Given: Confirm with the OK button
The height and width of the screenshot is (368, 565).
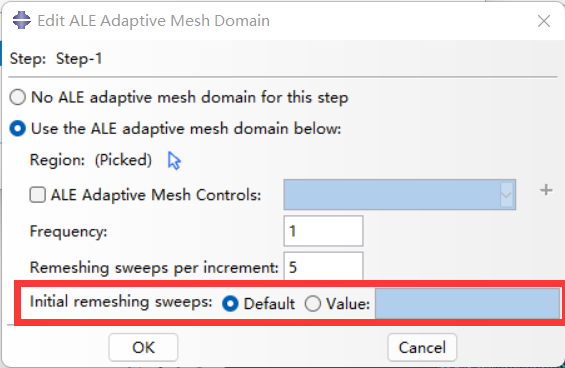Looking at the screenshot, I should pyautogui.click(x=143, y=347).
